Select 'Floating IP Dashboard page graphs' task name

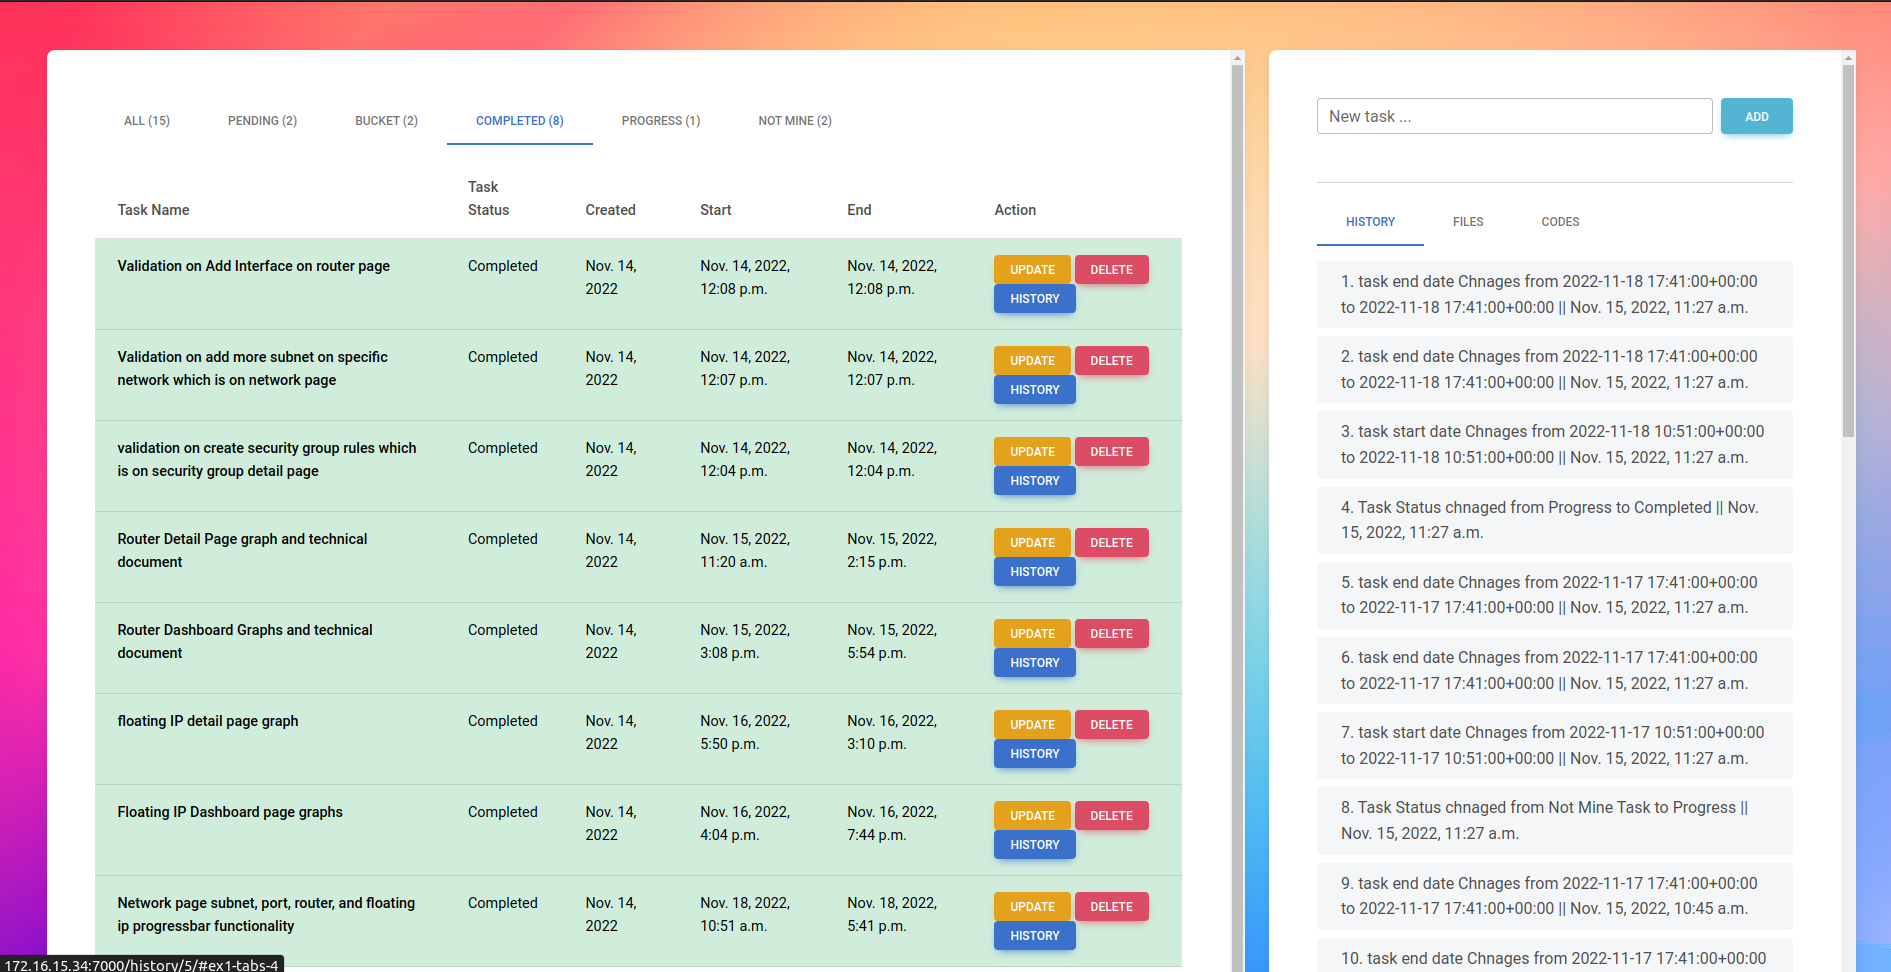coord(230,812)
